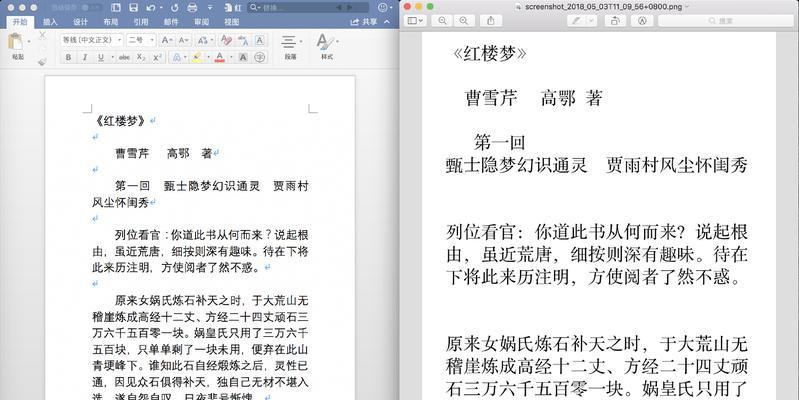
Task: Switch to the 开始 tab
Action: (20, 22)
